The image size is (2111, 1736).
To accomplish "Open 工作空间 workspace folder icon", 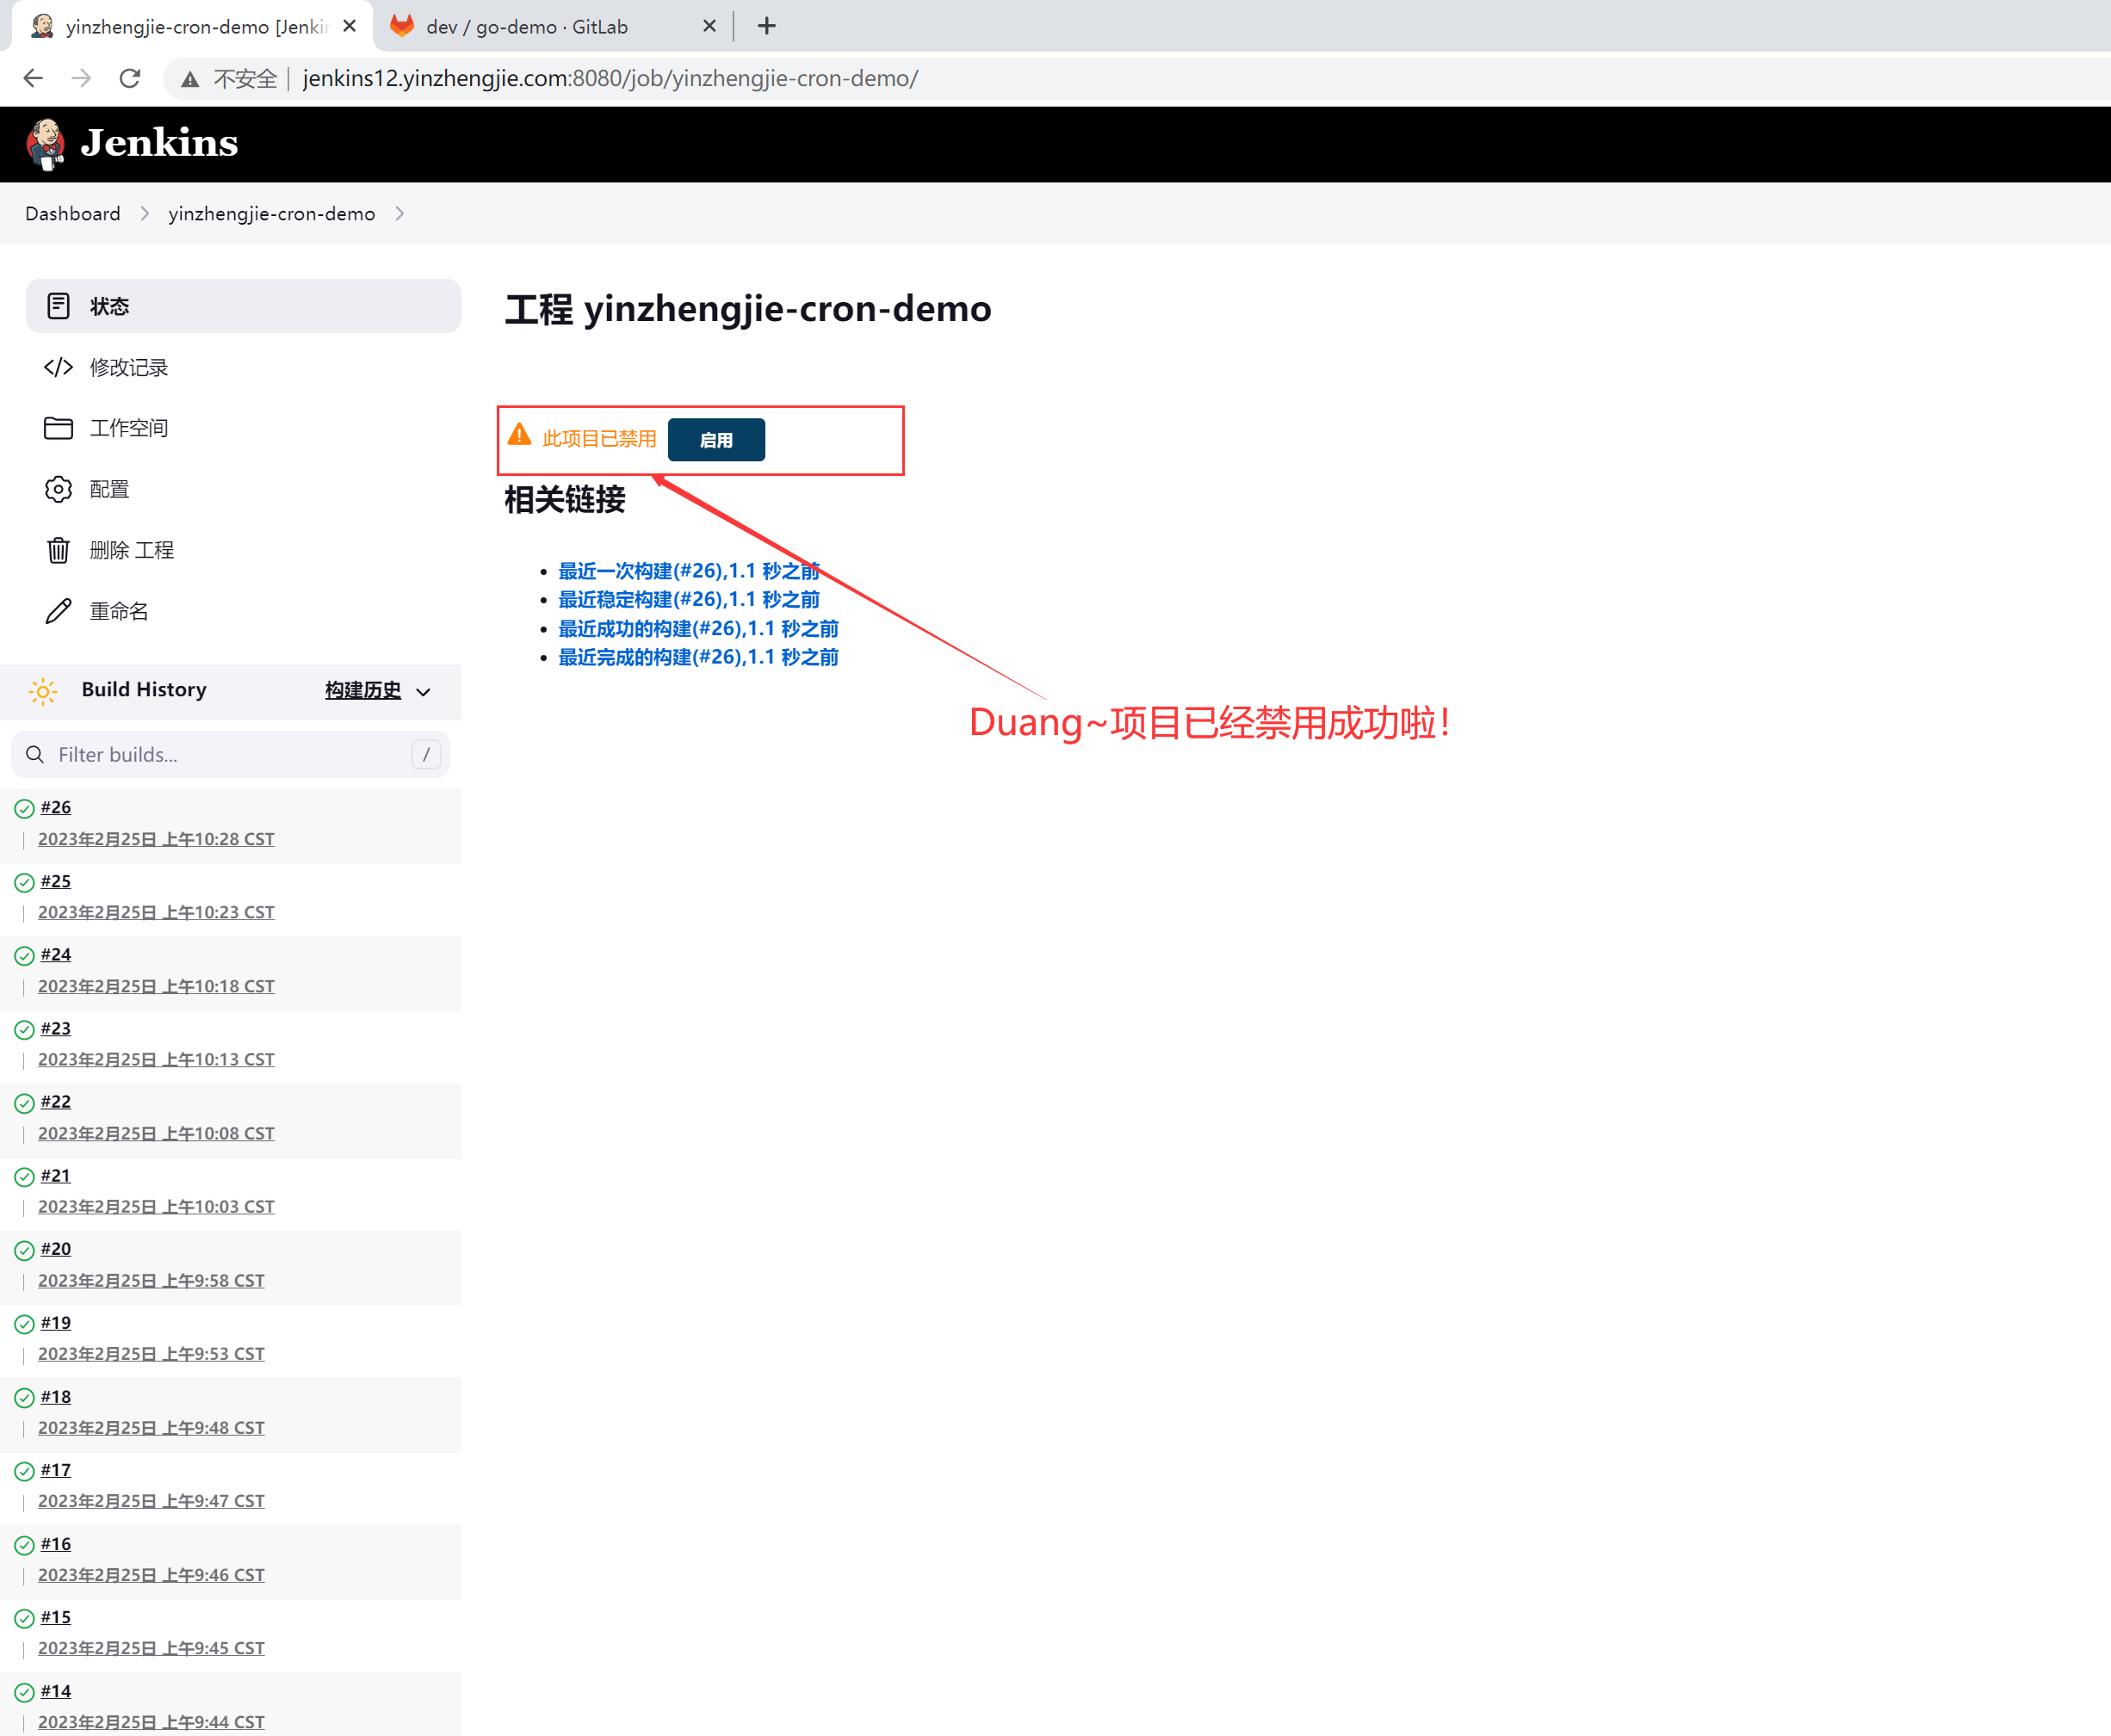I will [x=58, y=428].
